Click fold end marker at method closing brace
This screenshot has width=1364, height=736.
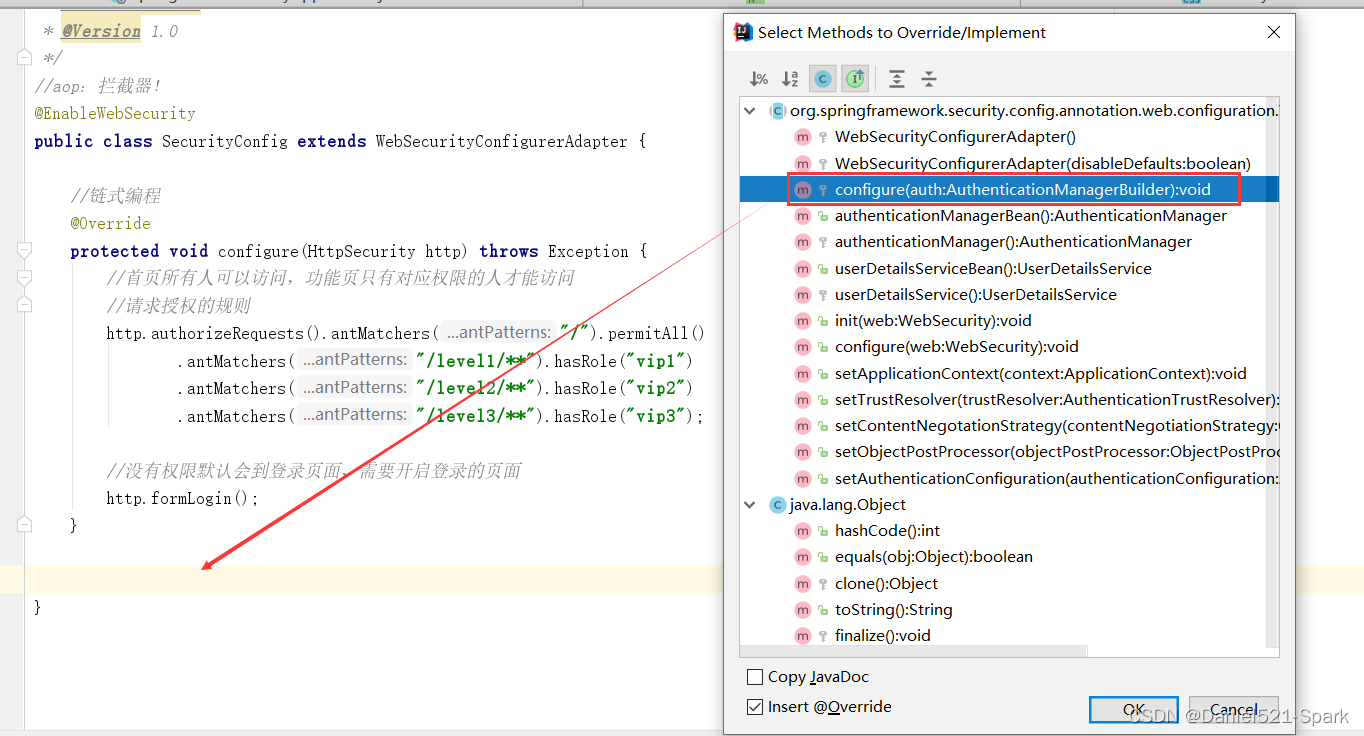tap(25, 524)
